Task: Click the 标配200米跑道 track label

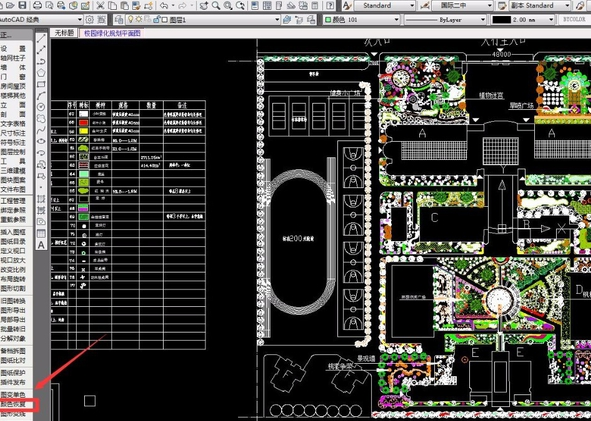Action: pyautogui.click(x=298, y=238)
